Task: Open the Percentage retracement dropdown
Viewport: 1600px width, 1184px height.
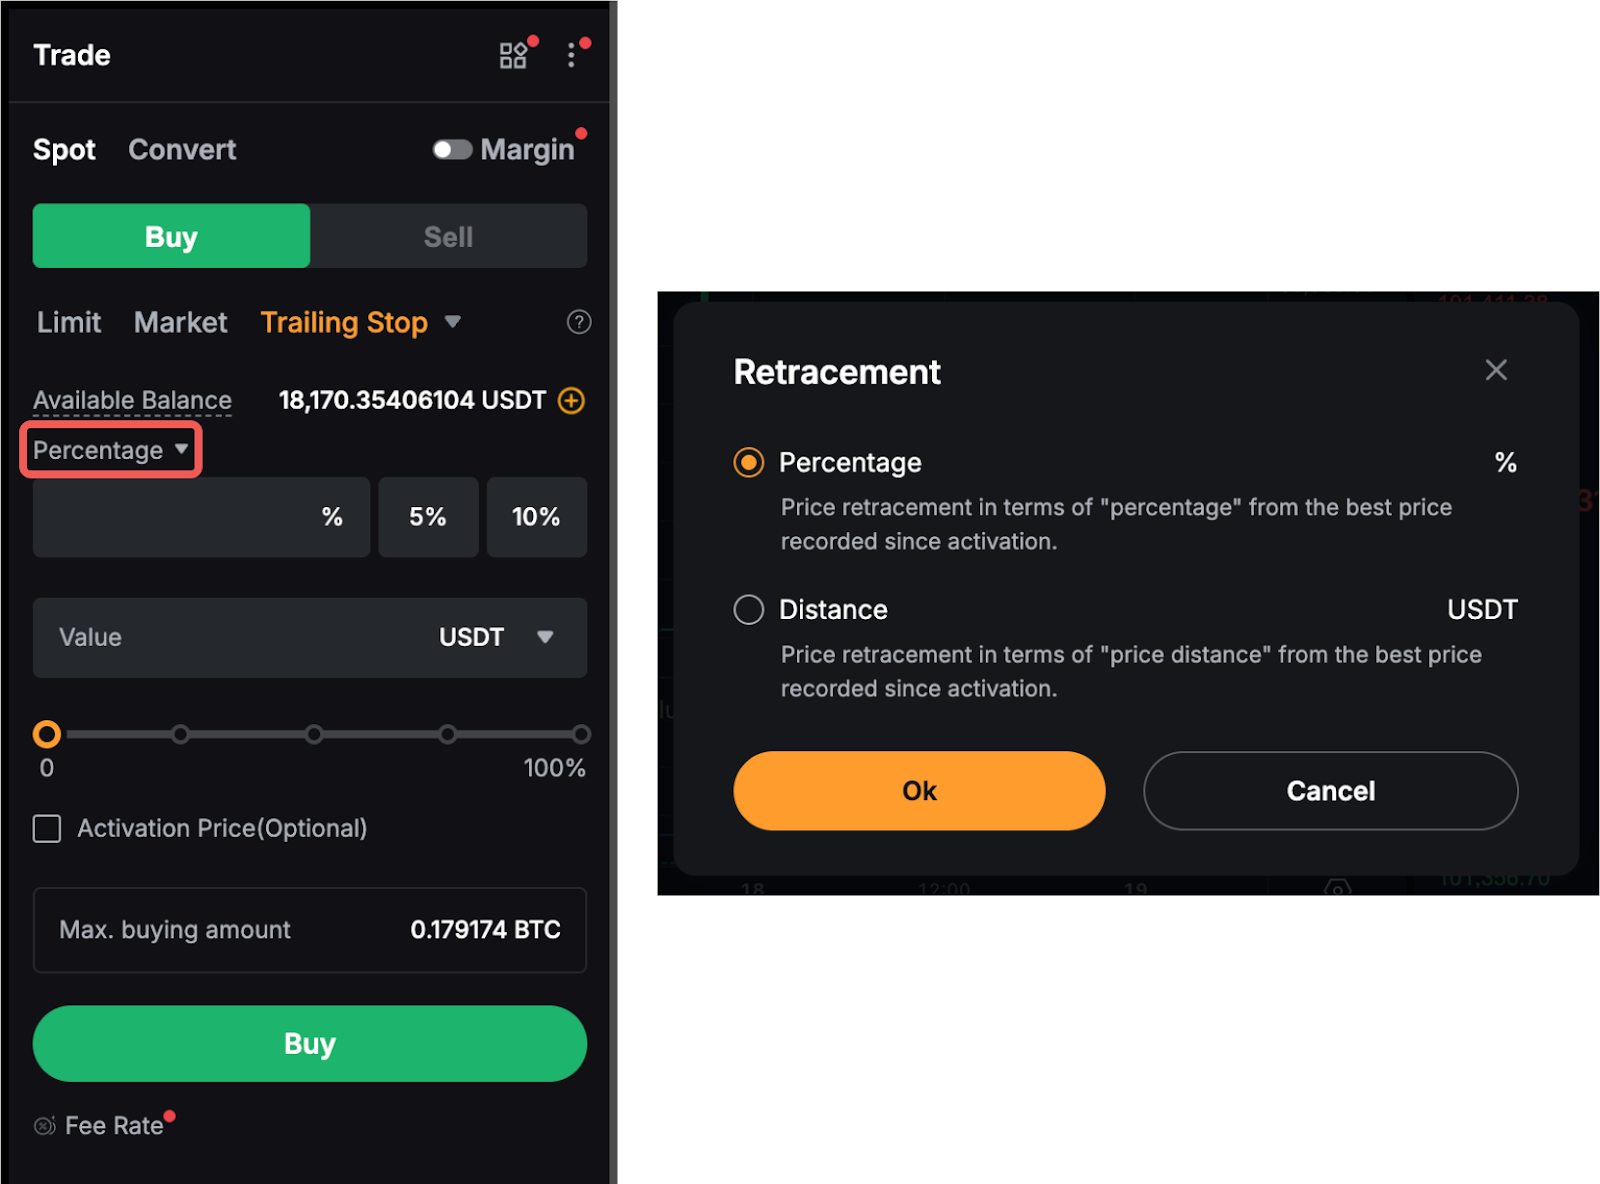Action: pyautogui.click(x=111, y=450)
